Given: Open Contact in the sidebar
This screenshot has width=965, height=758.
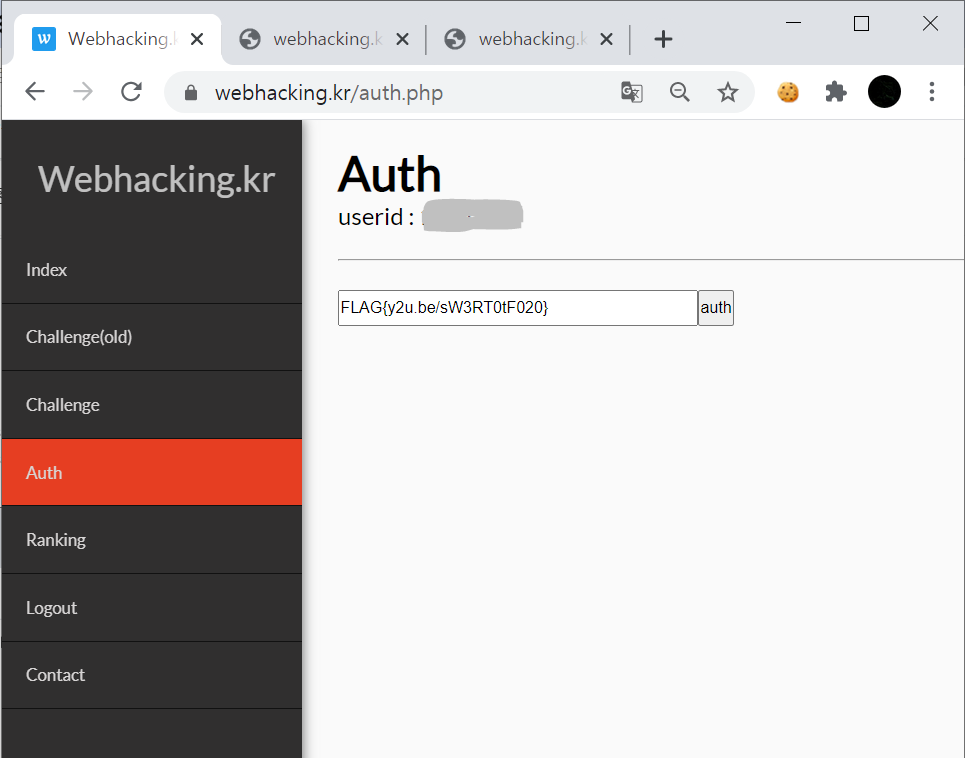Looking at the screenshot, I should pos(151,675).
